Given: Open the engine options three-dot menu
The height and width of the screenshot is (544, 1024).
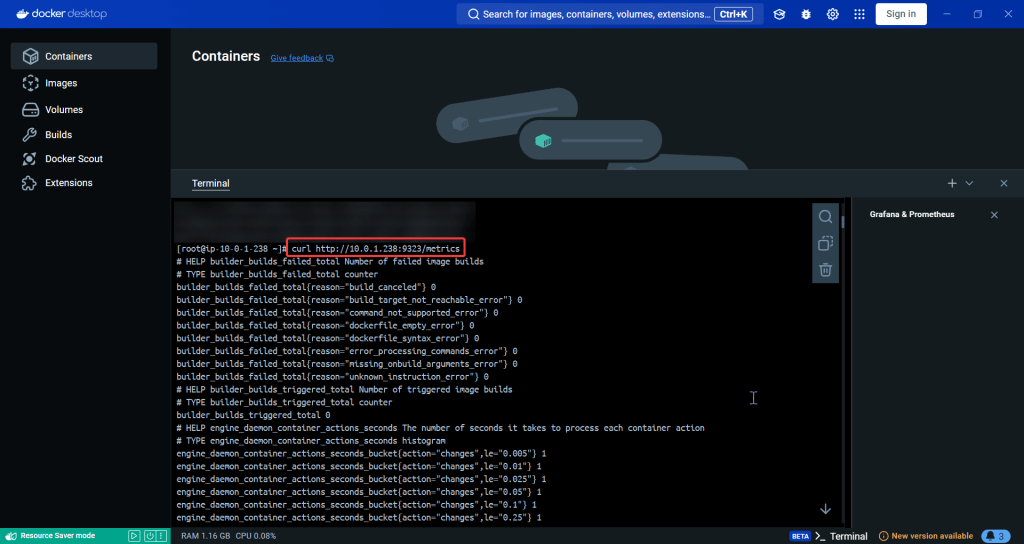Looking at the screenshot, I should point(162,536).
